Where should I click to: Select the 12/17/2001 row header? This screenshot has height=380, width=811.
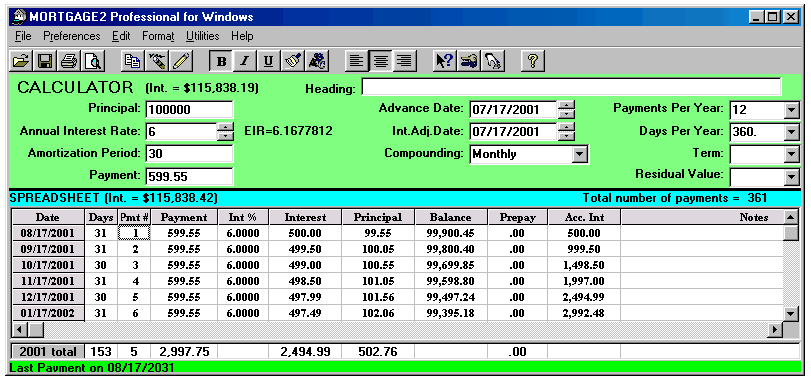pyautogui.click(x=48, y=297)
